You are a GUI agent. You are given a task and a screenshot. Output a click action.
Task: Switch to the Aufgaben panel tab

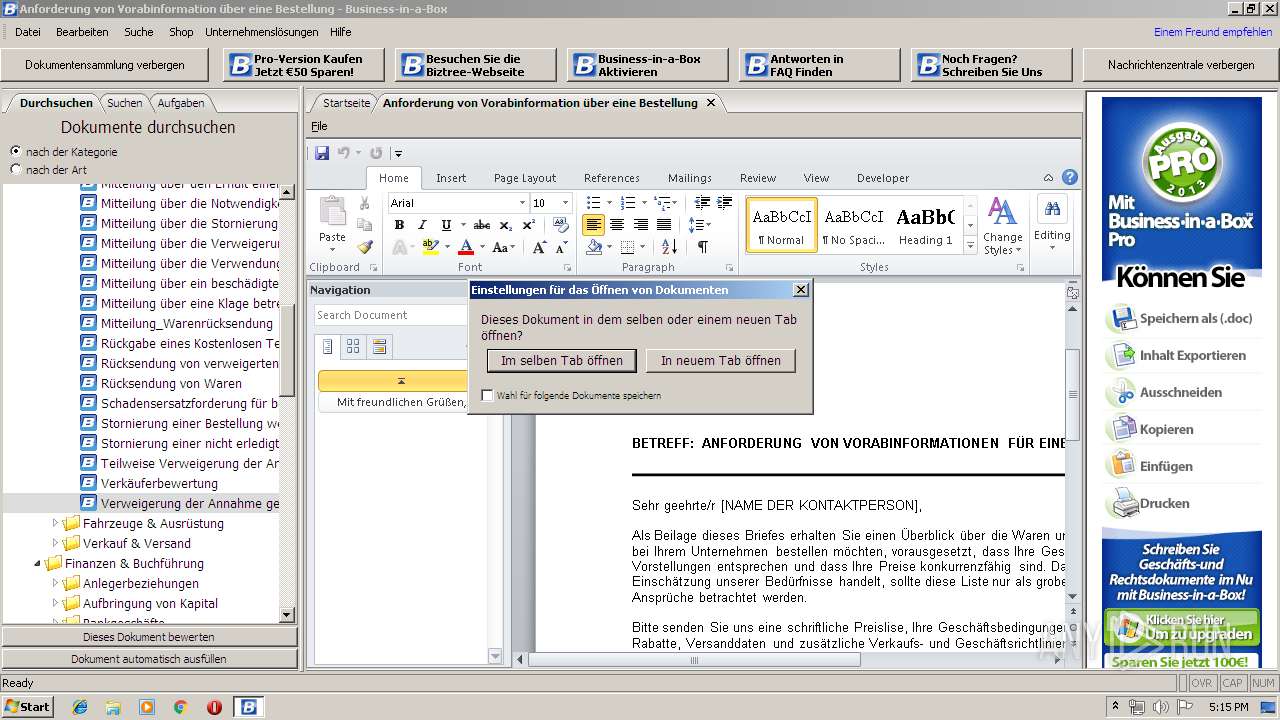(180, 103)
